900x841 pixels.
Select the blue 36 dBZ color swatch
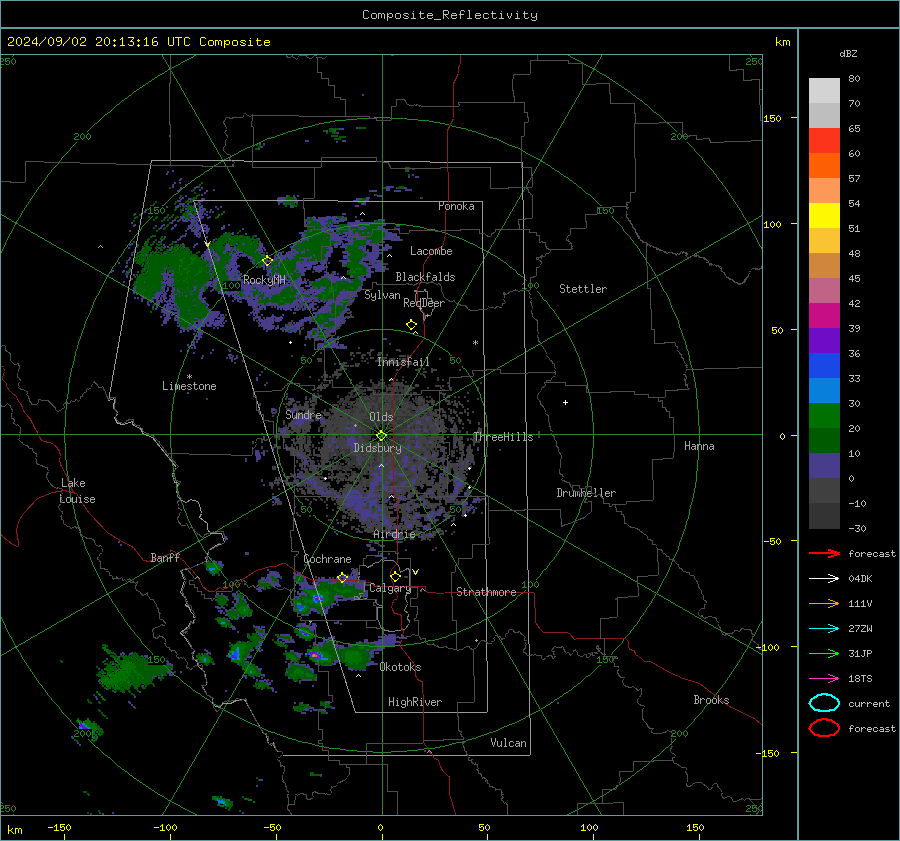tap(824, 366)
